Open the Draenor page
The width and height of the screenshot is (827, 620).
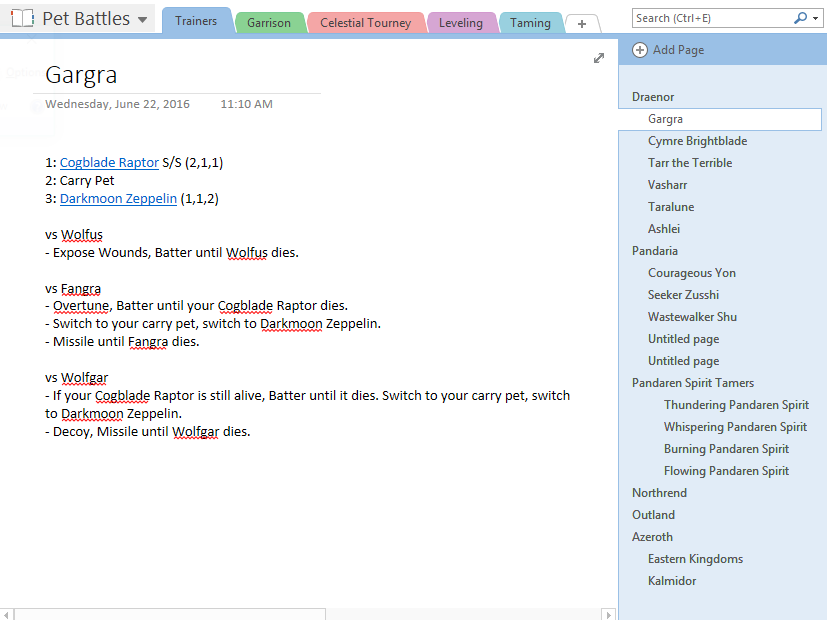coord(653,97)
